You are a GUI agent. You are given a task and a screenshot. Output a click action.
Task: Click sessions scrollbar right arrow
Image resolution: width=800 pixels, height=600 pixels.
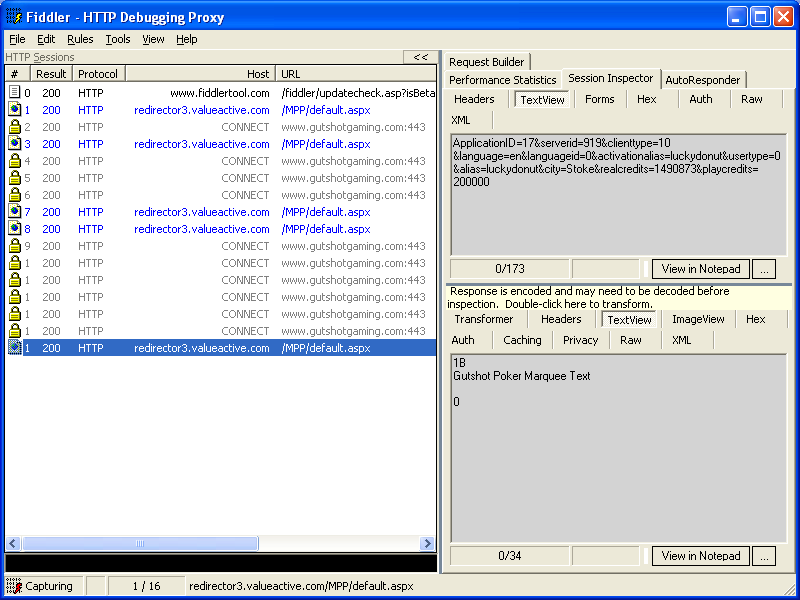[428, 543]
